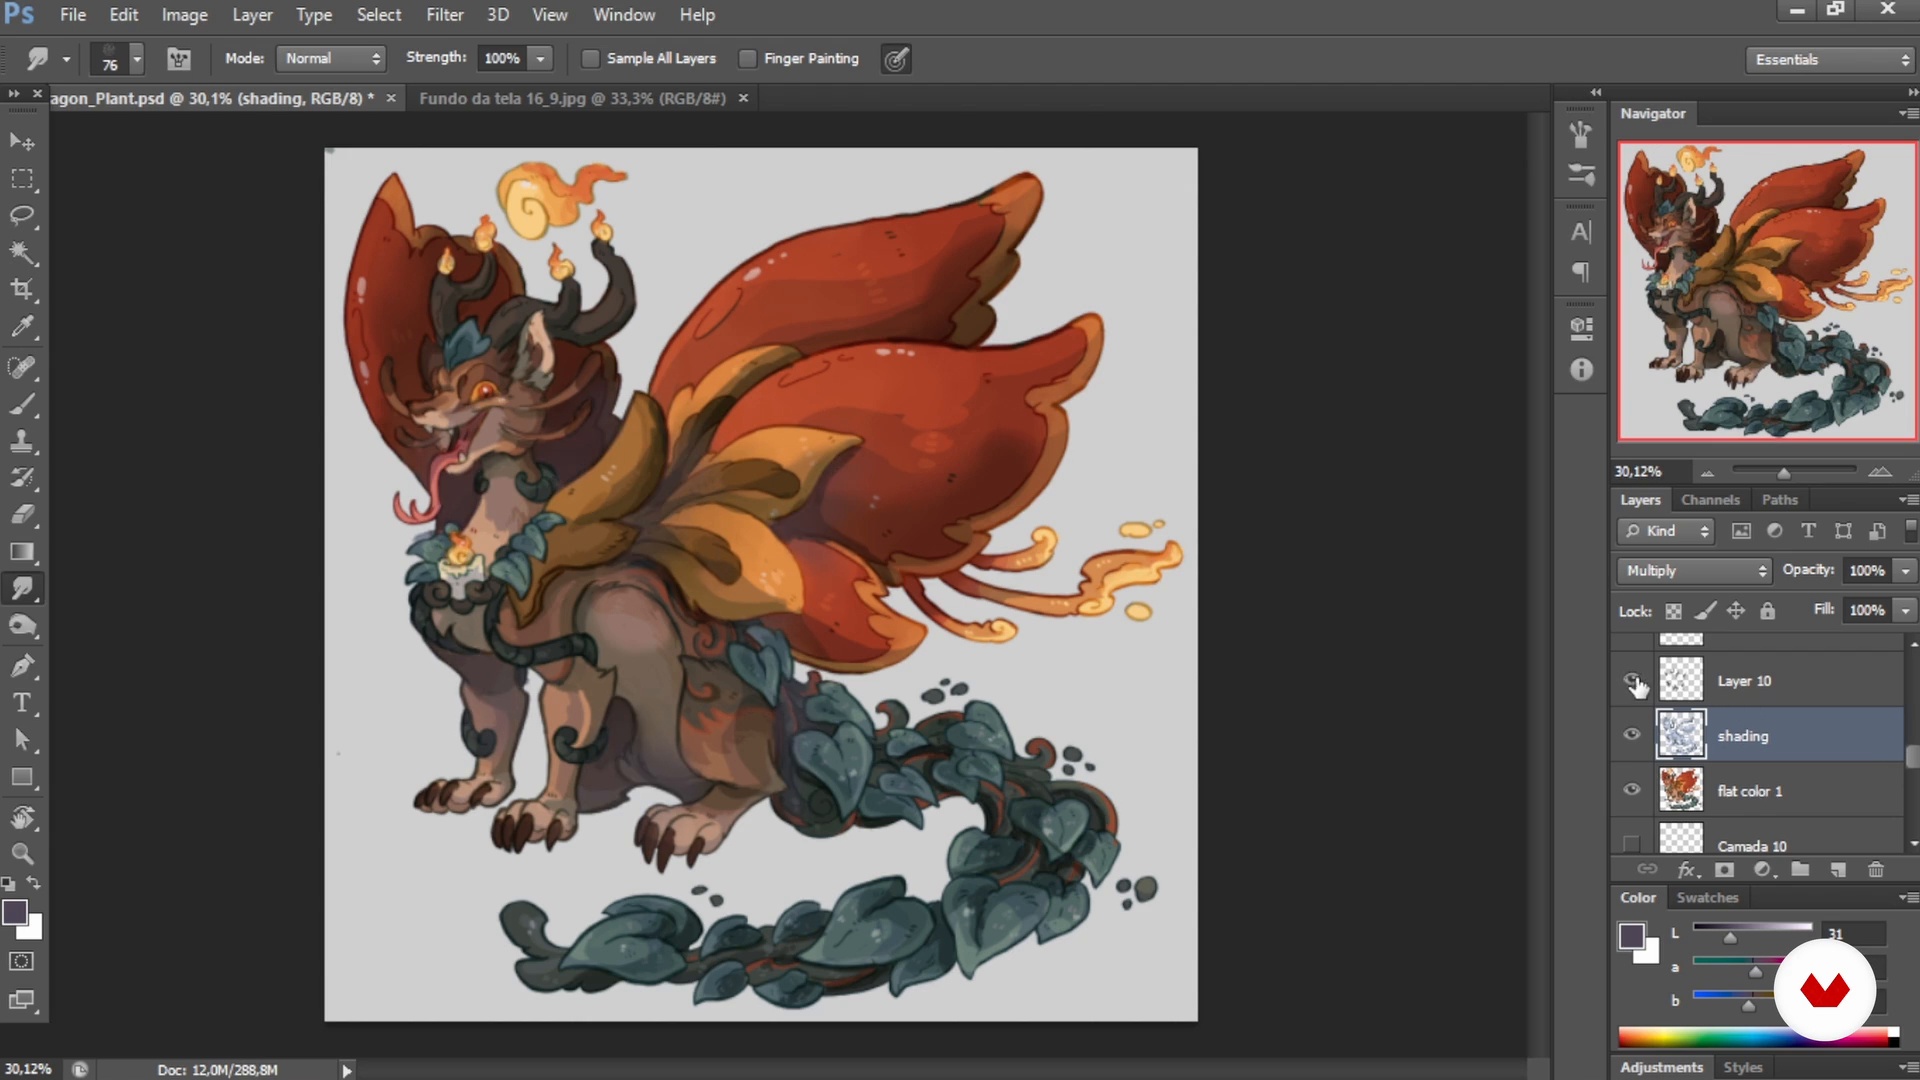This screenshot has width=1920, height=1080.
Task: Open the Character panel icon
Action: (1581, 232)
